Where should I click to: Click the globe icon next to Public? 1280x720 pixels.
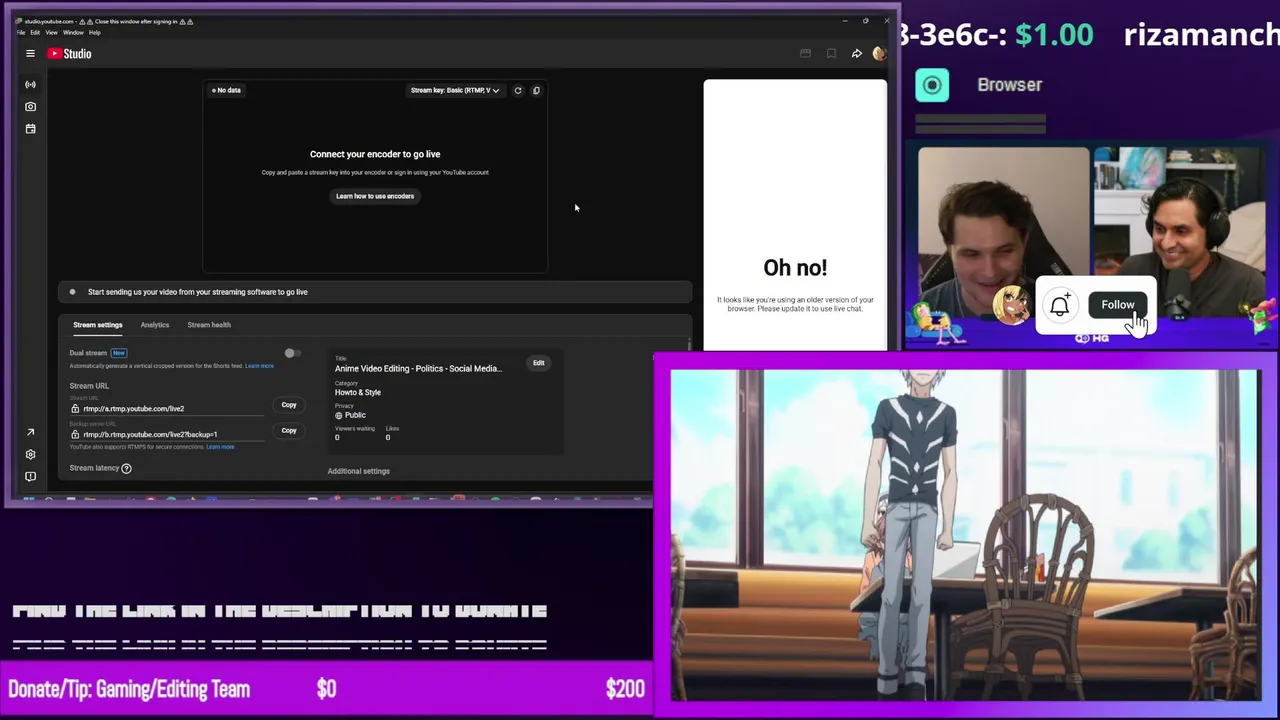pos(338,415)
